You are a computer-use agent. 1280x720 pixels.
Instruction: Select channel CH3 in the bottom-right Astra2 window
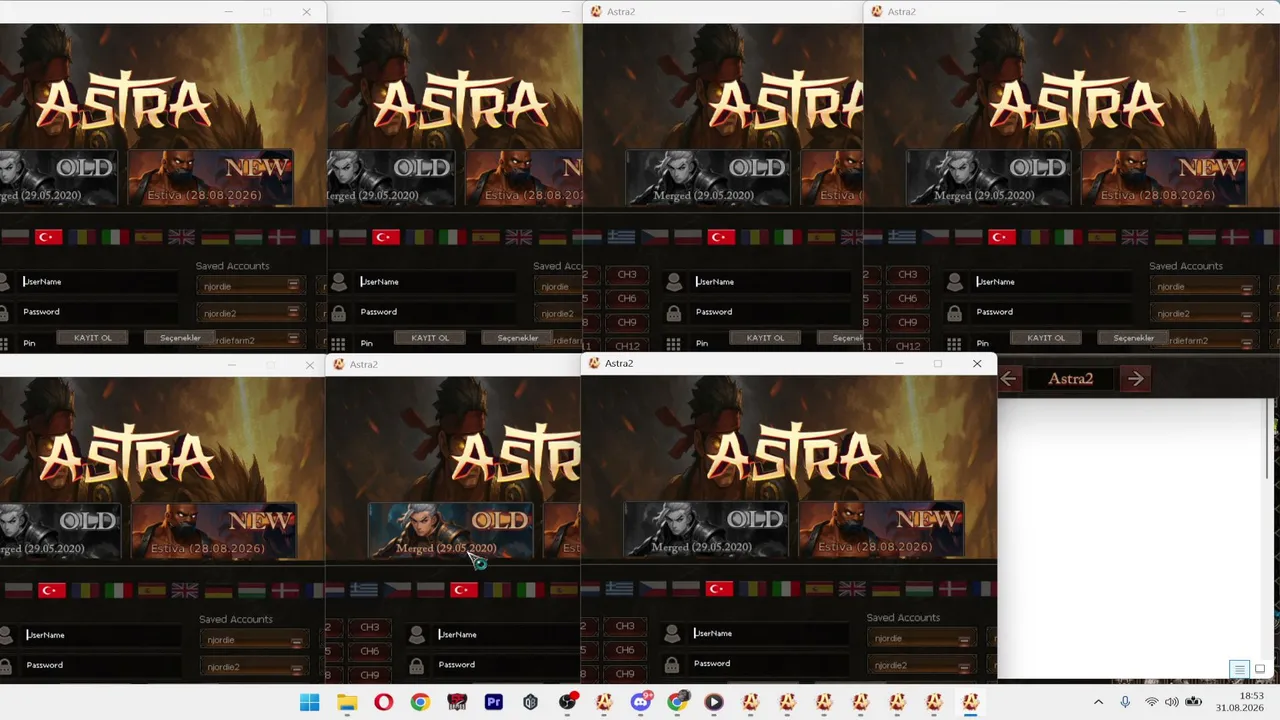click(625, 627)
